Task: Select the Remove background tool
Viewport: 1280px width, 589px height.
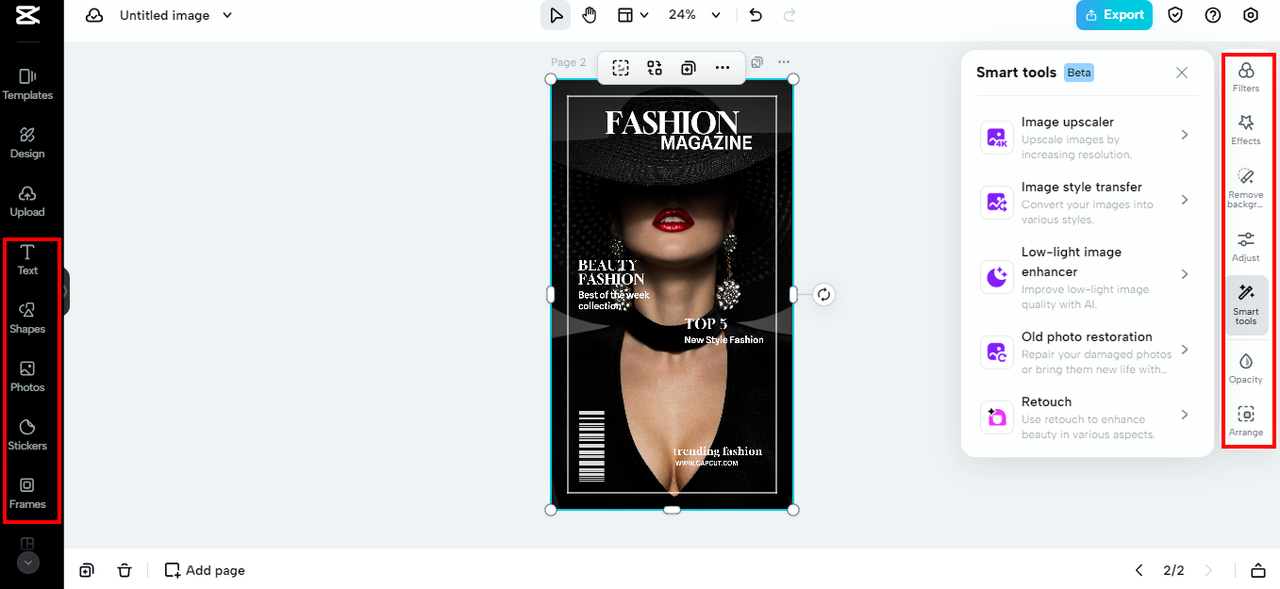Action: click(x=1246, y=187)
